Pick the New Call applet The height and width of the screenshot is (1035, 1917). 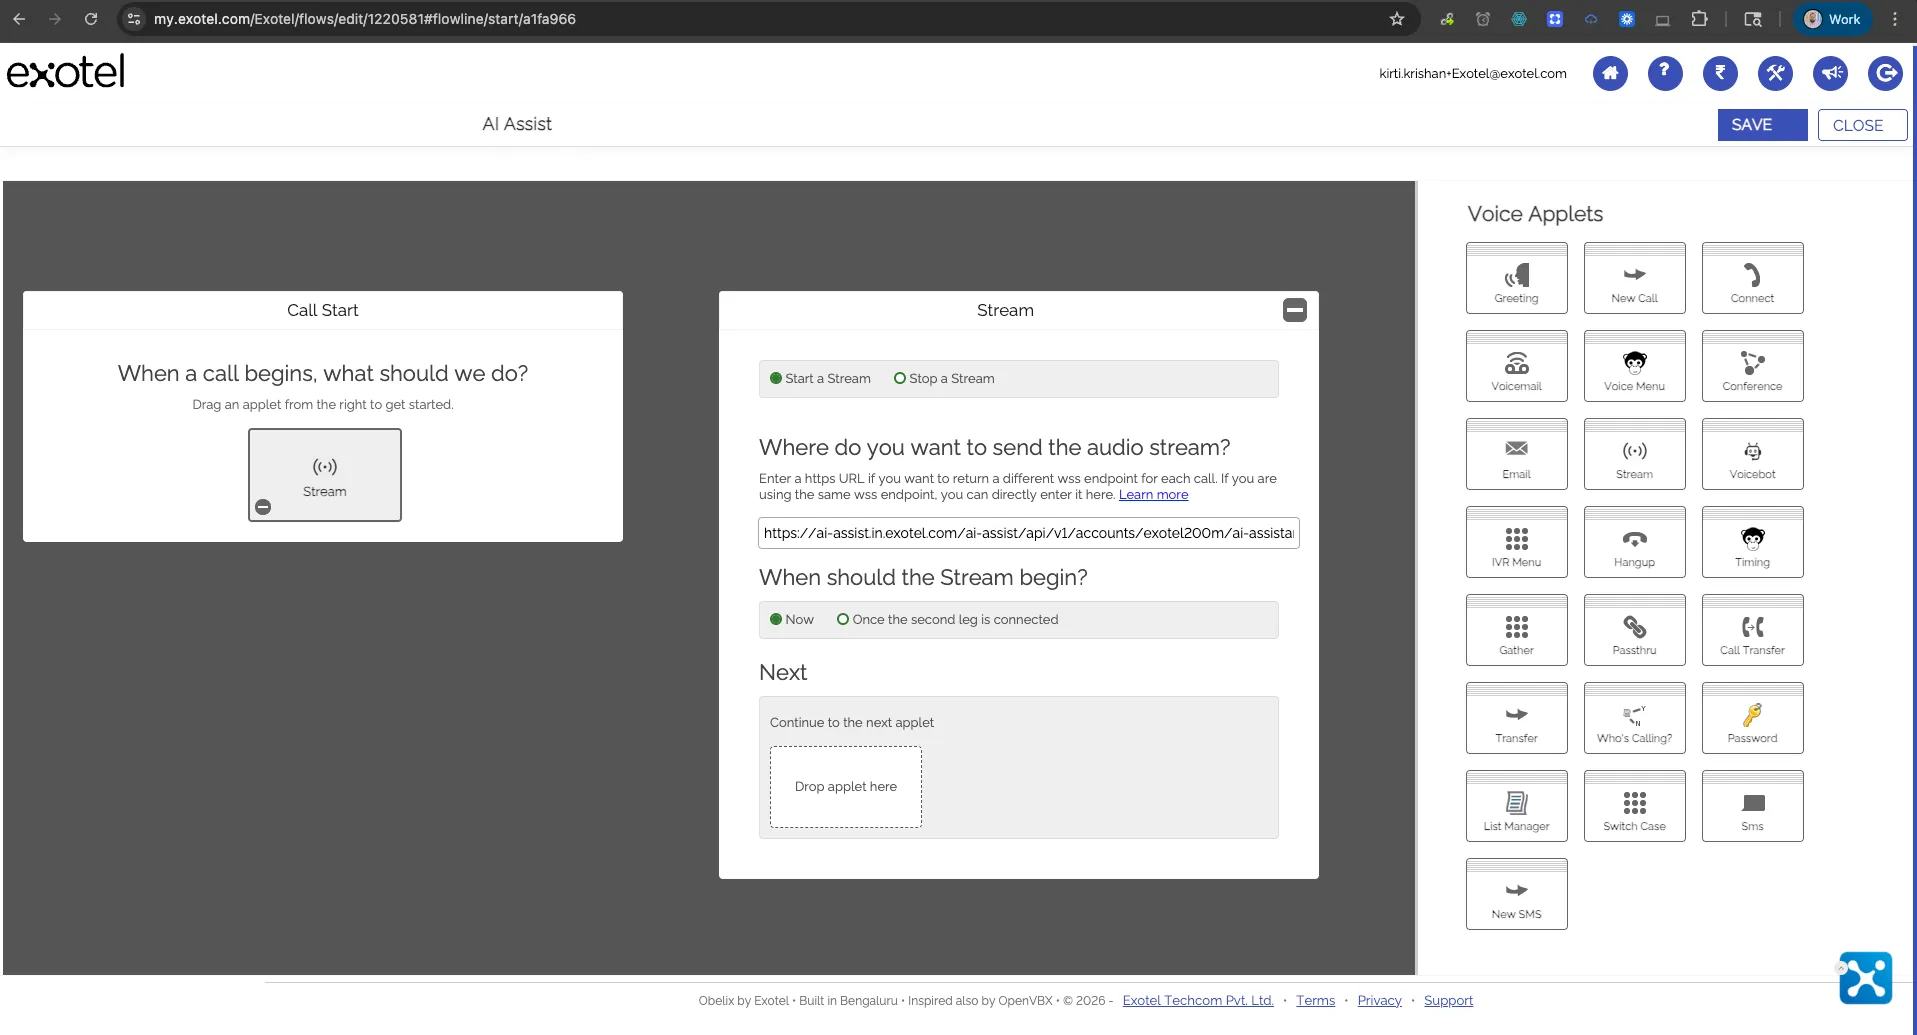click(1634, 278)
